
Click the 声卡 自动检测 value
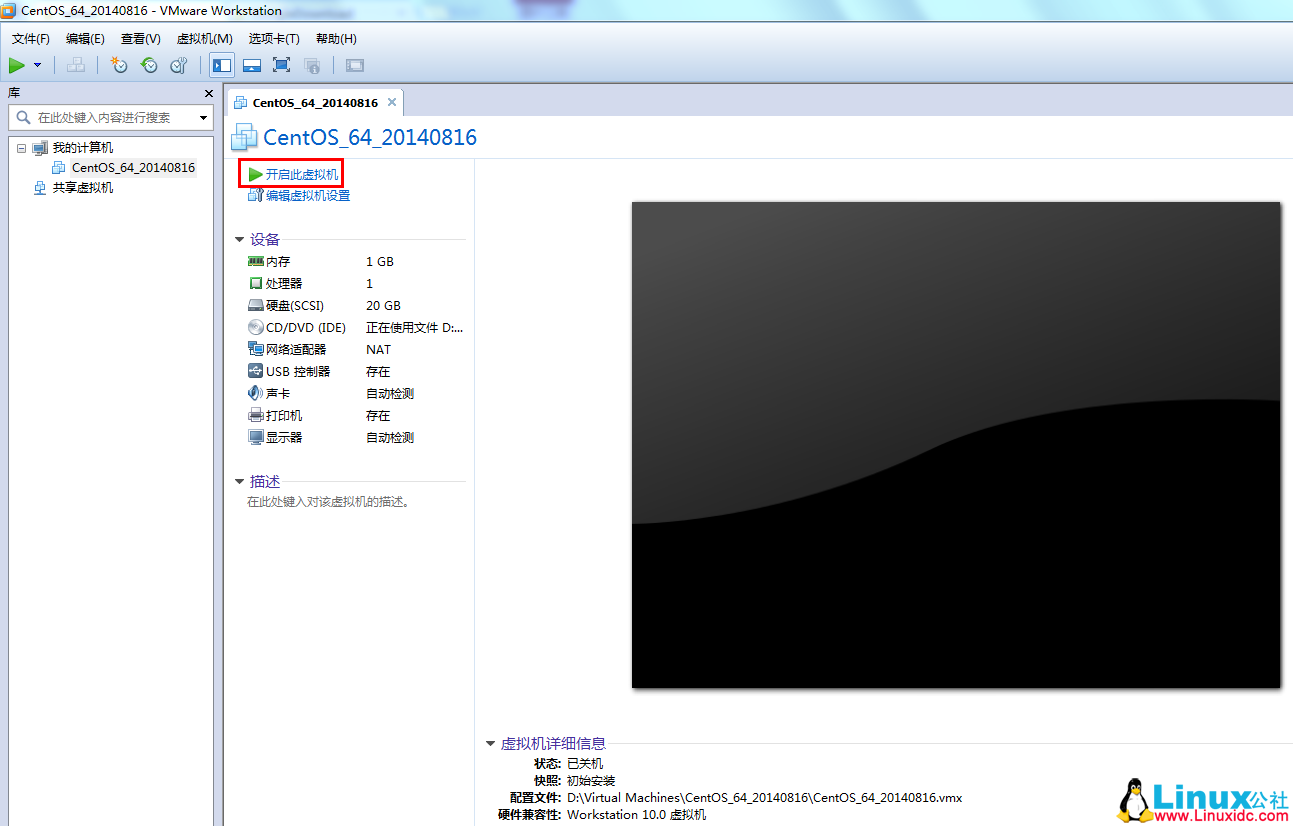390,393
